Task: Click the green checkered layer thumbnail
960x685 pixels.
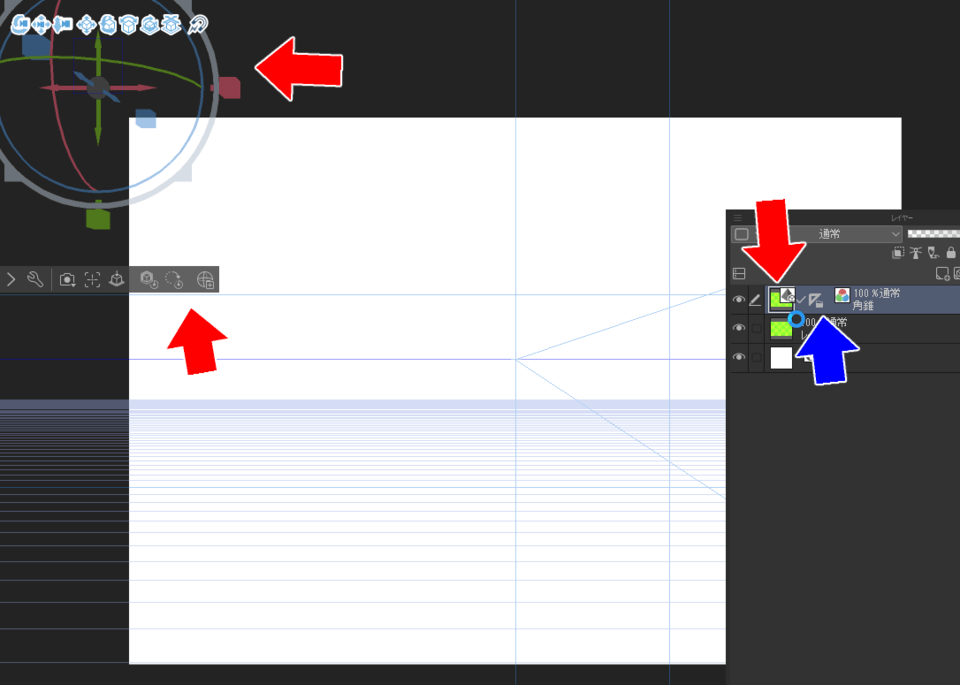Action: (x=781, y=329)
